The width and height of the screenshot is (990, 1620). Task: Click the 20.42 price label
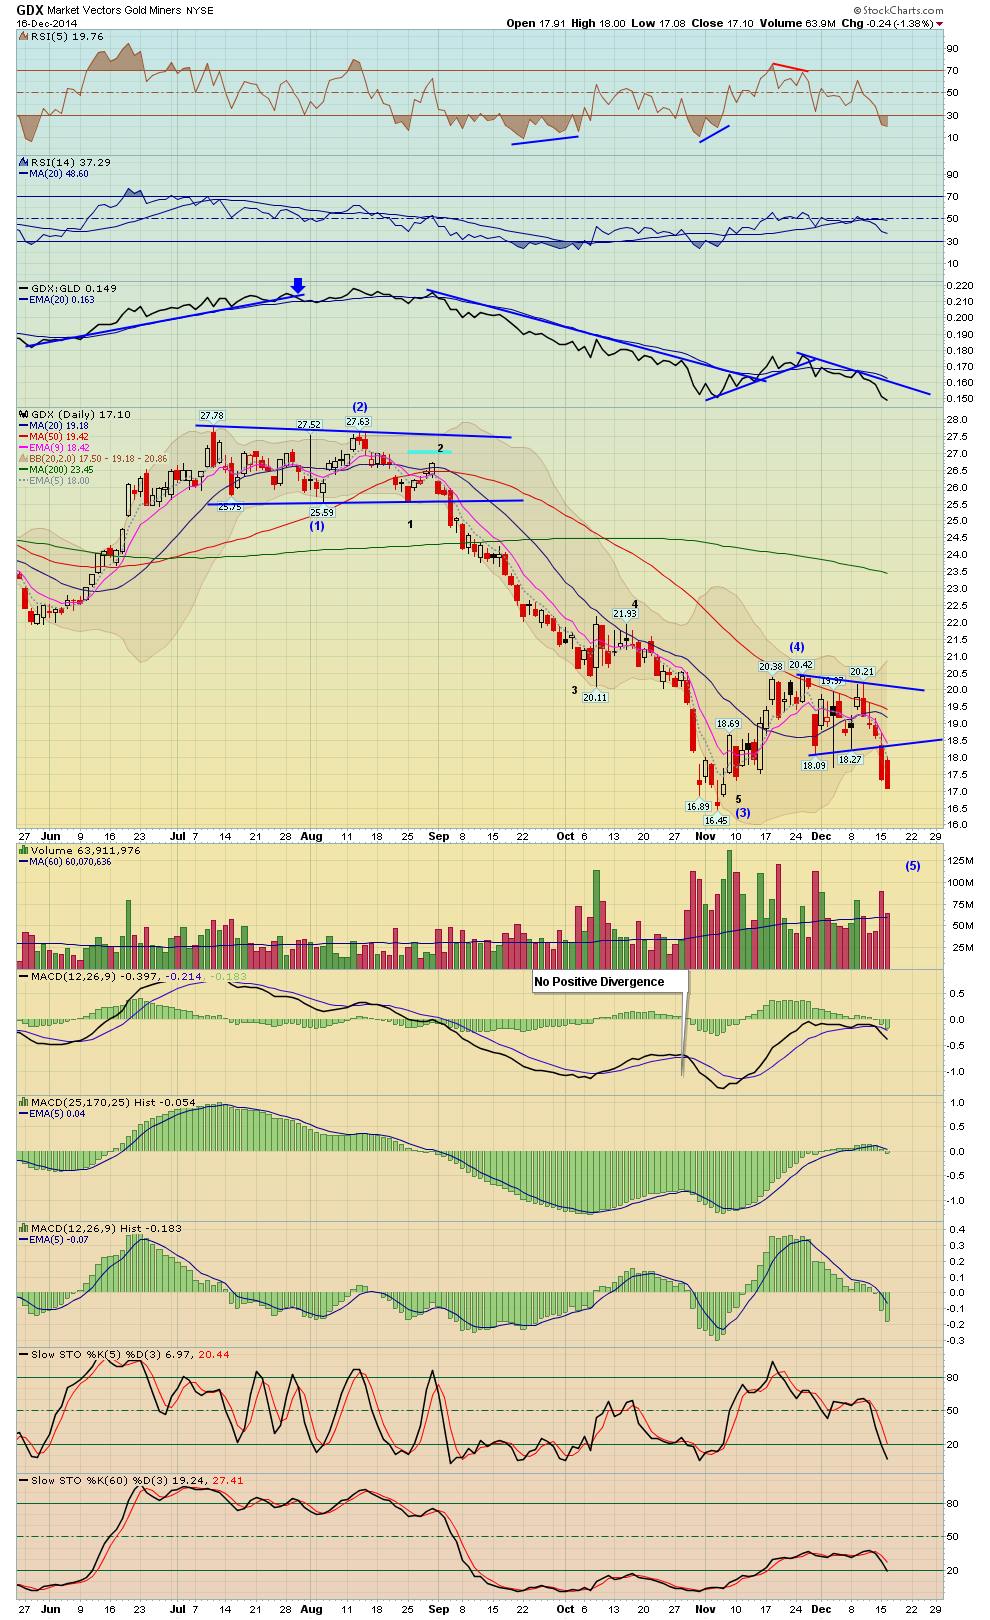[801, 664]
